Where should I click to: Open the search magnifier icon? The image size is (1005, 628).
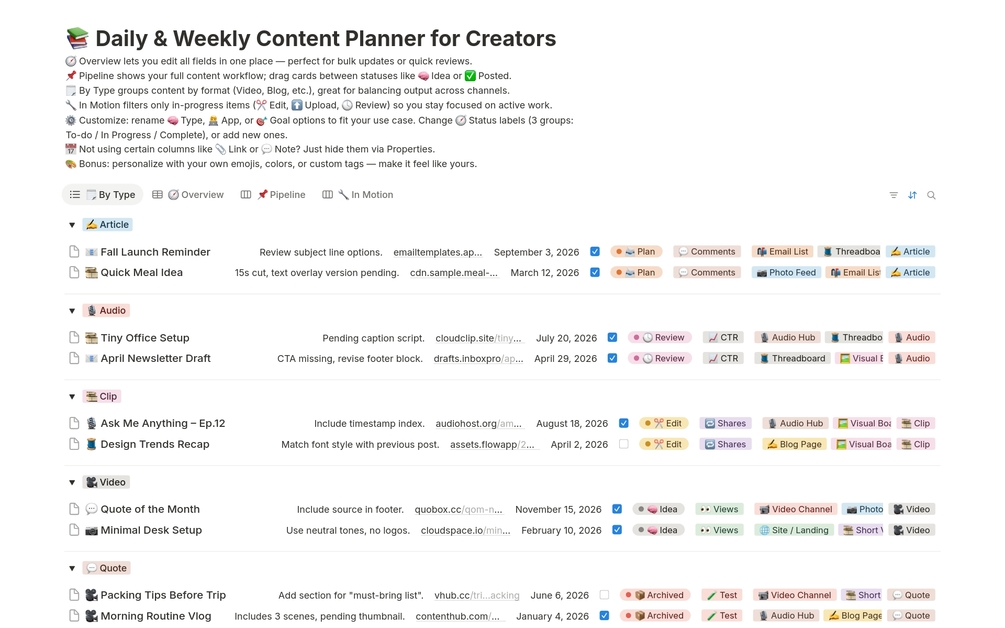[x=931, y=195]
